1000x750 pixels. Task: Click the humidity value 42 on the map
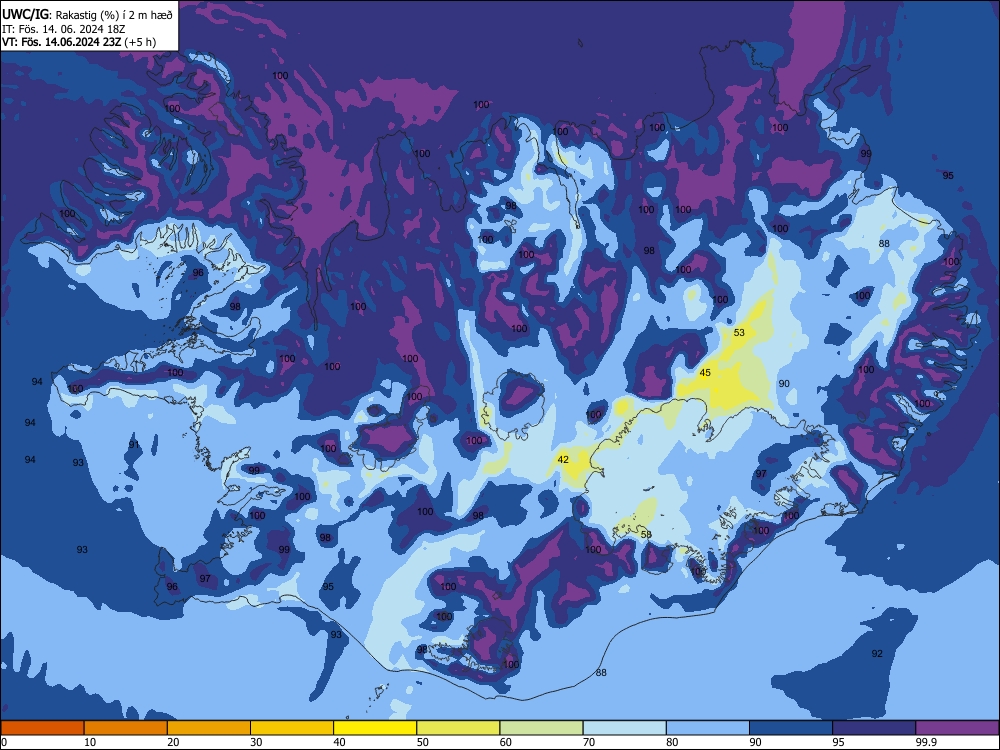tap(563, 459)
